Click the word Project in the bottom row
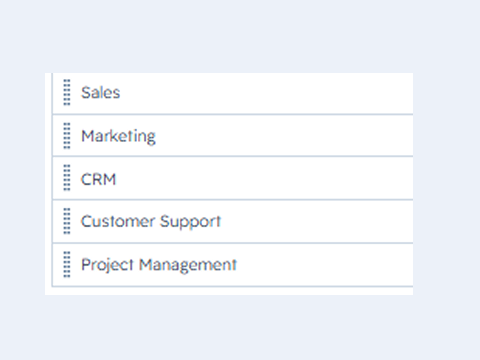Screen dimensions: 480x360 pos(107,266)
